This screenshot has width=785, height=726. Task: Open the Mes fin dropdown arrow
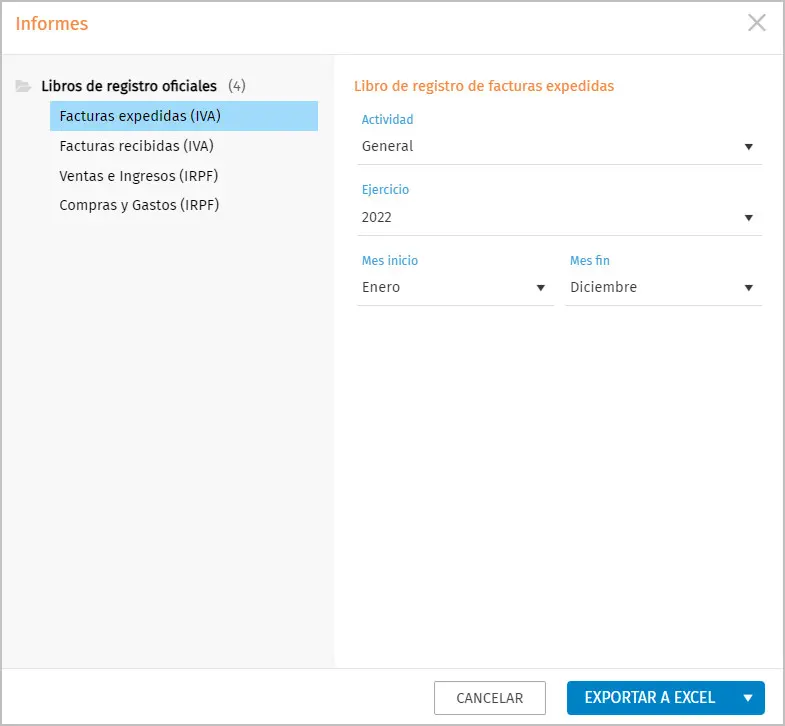(748, 288)
